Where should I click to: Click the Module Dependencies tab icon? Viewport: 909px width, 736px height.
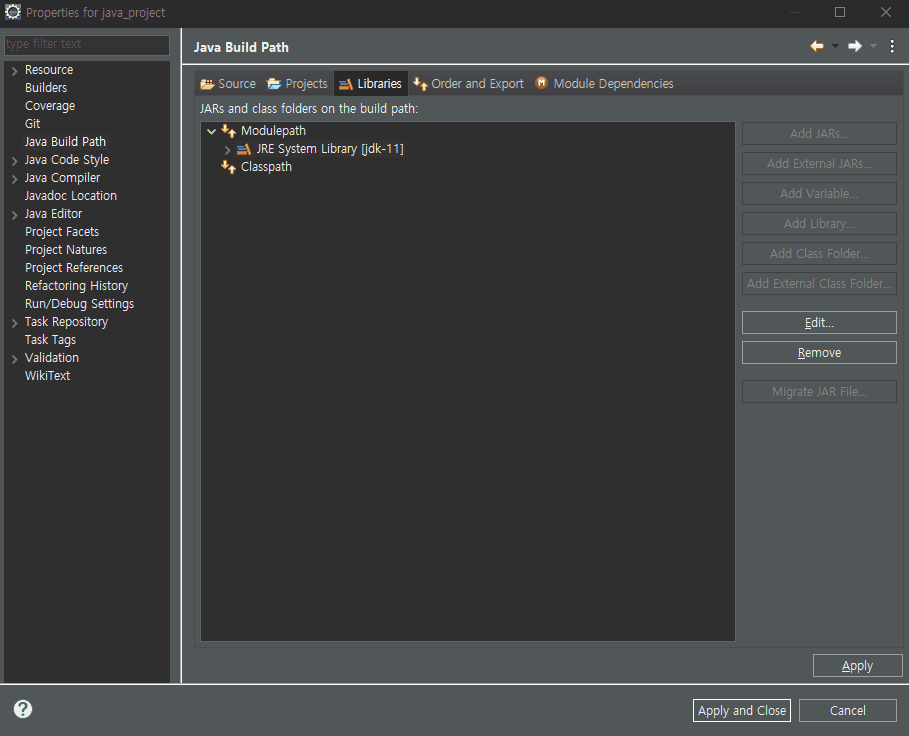[541, 83]
